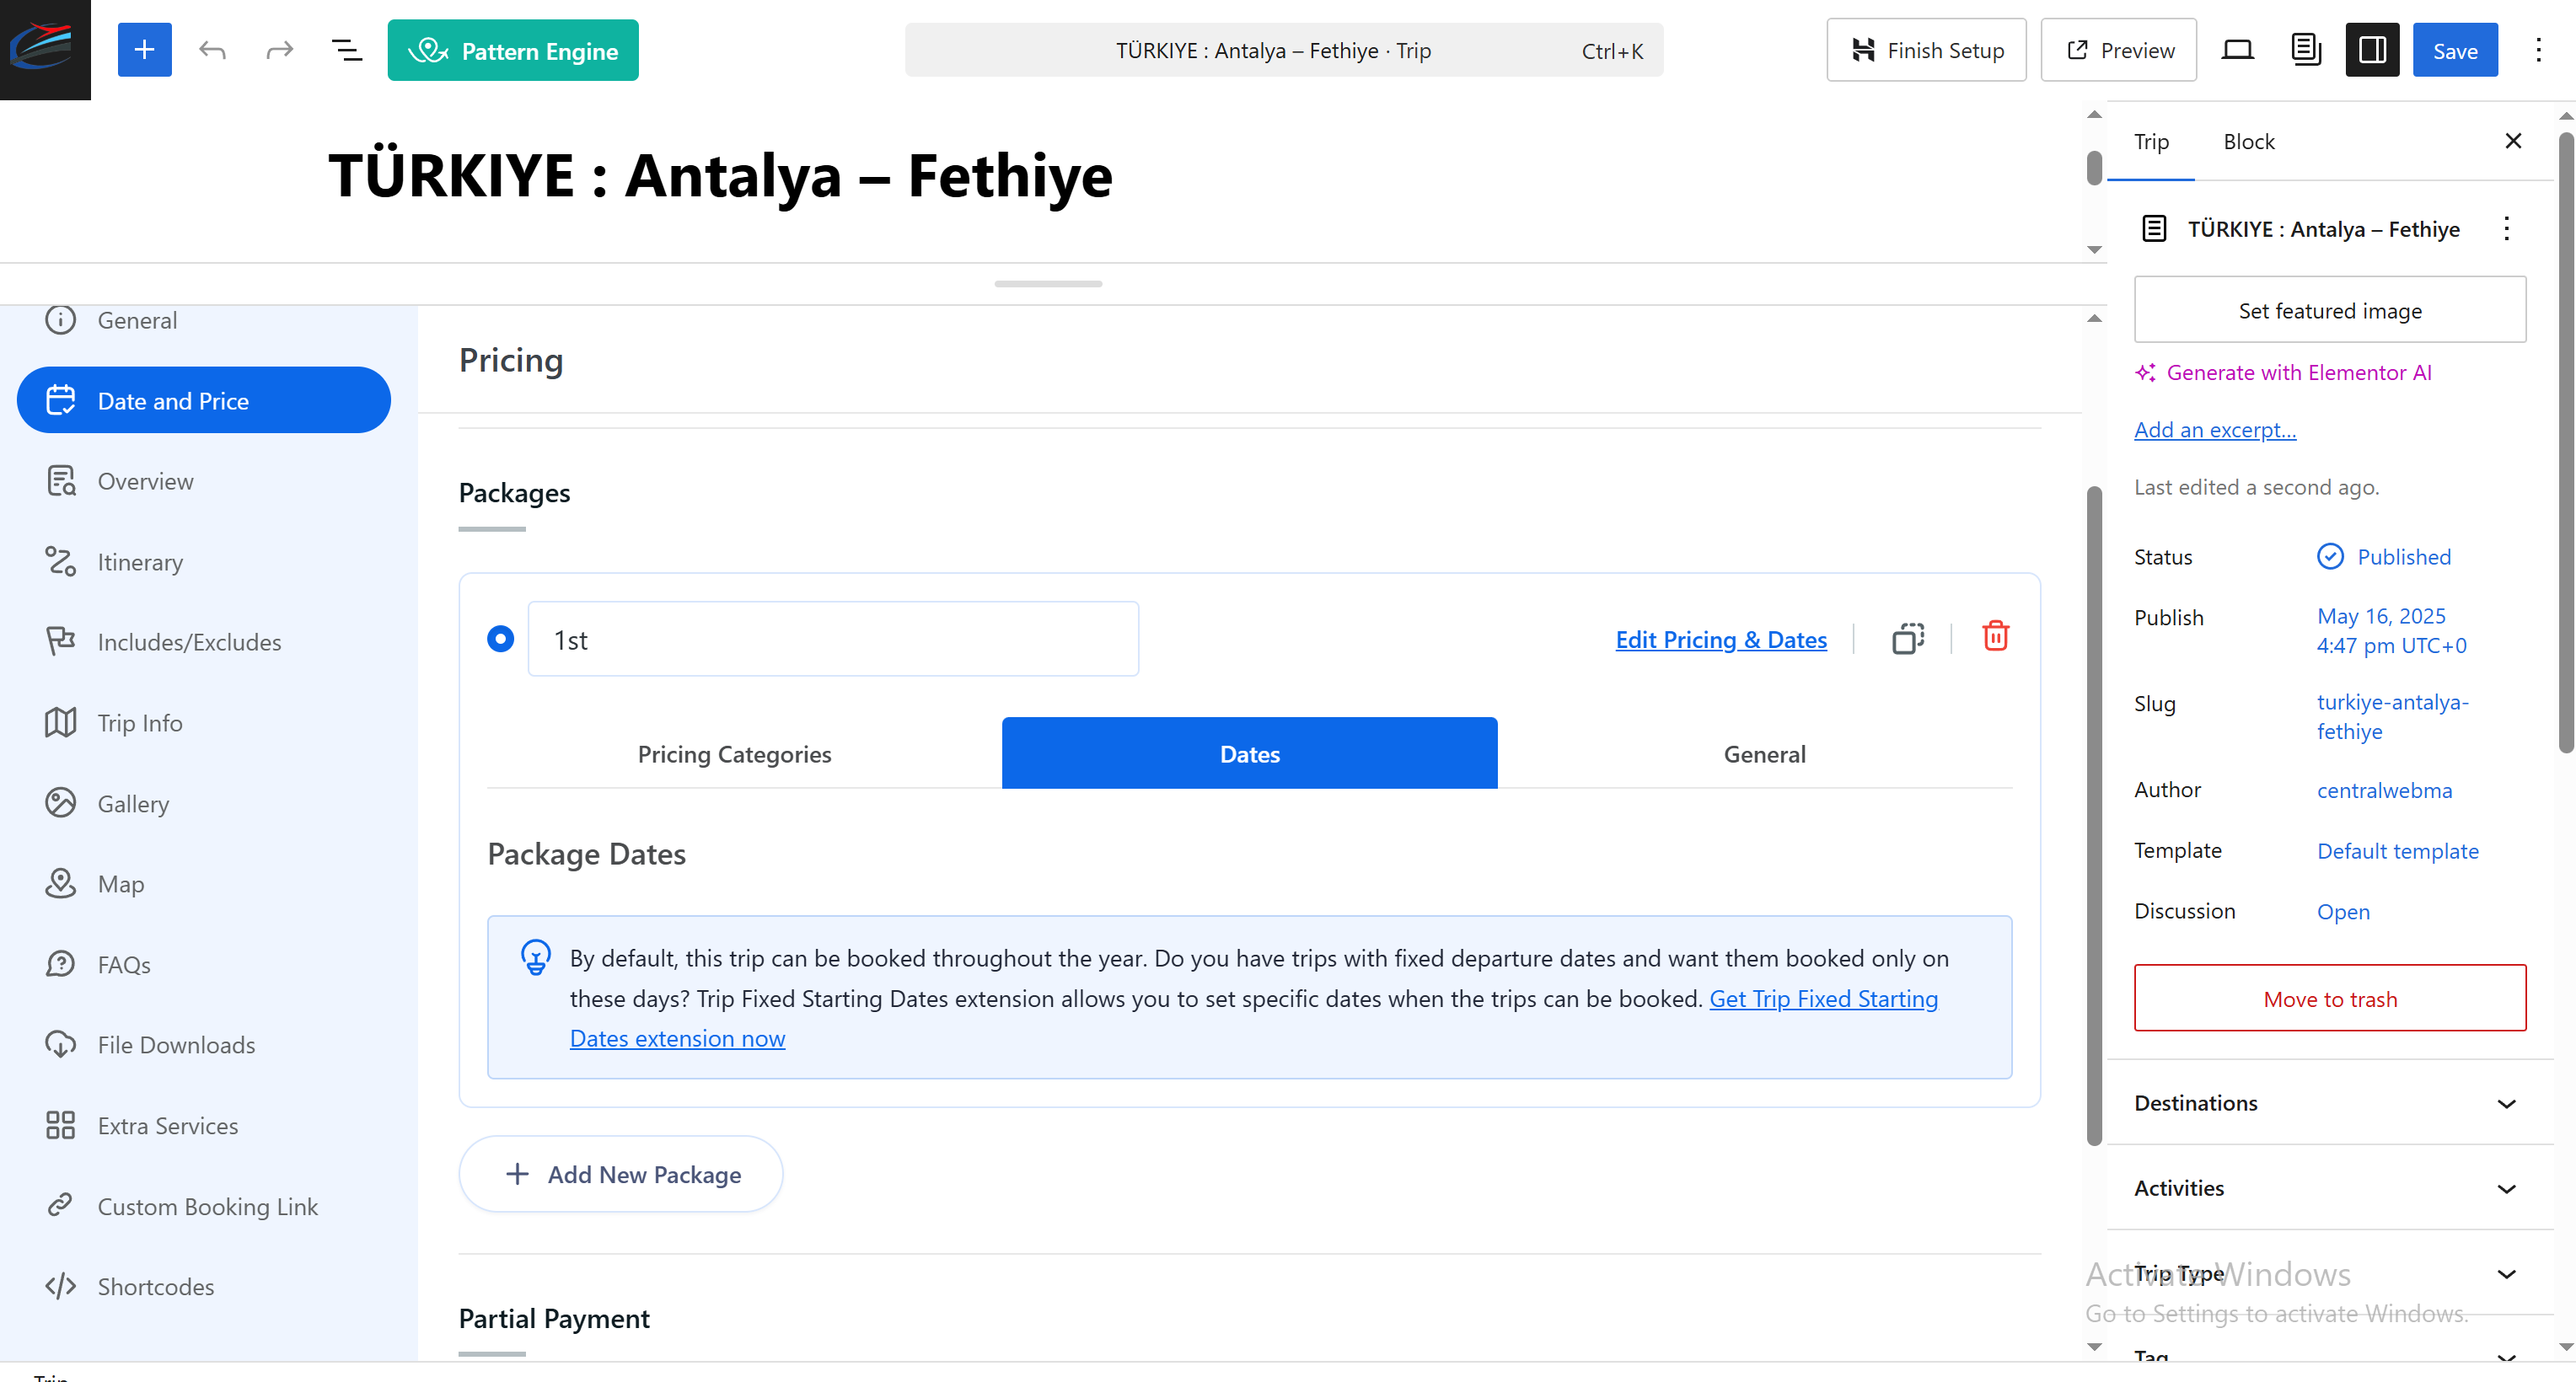Click the trip settings vertical scrollbar
Viewport: 2576px width, 1382px height.
(2094, 815)
